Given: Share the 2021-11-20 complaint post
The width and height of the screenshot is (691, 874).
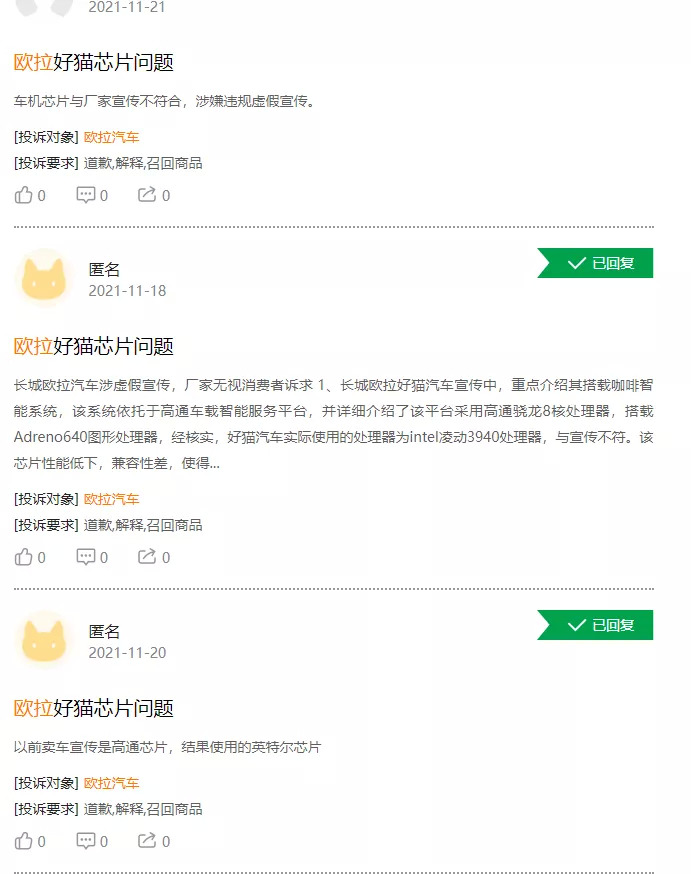Looking at the screenshot, I should (147, 841).
